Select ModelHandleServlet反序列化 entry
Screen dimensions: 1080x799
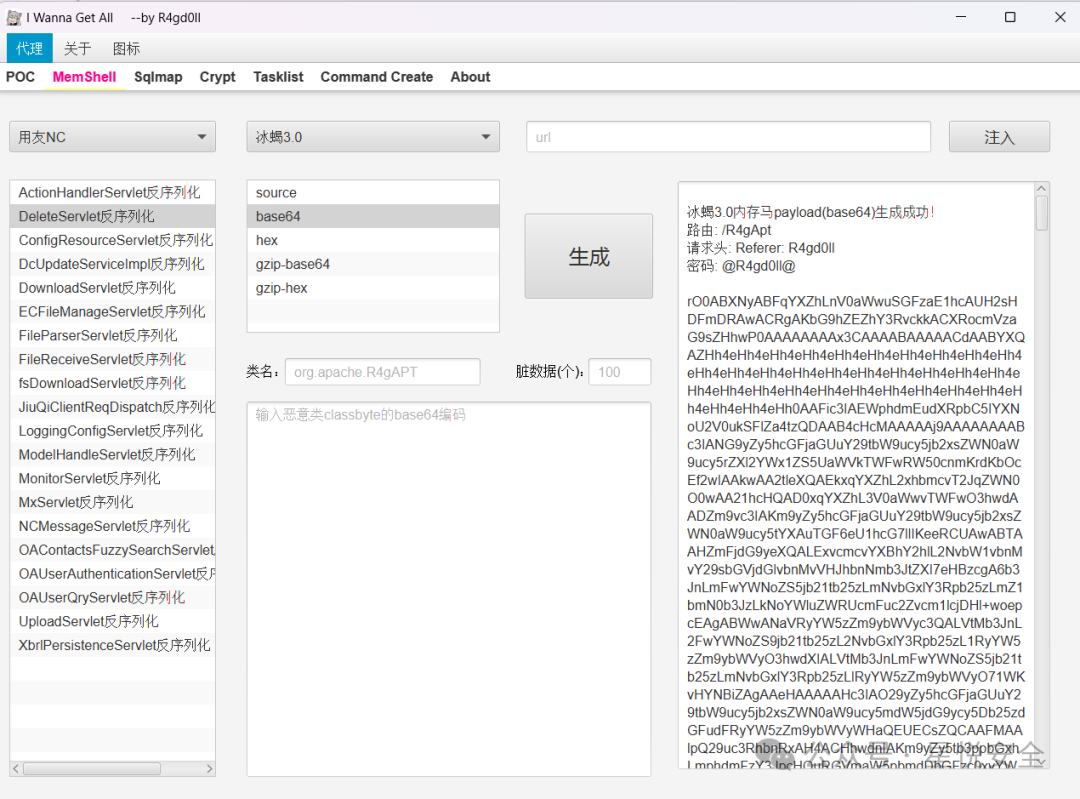pos(112,455)
